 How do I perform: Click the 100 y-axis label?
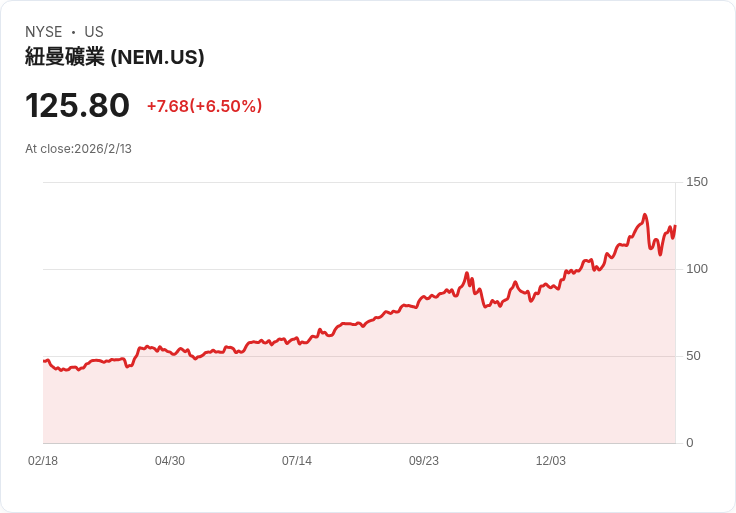(697, 269)
